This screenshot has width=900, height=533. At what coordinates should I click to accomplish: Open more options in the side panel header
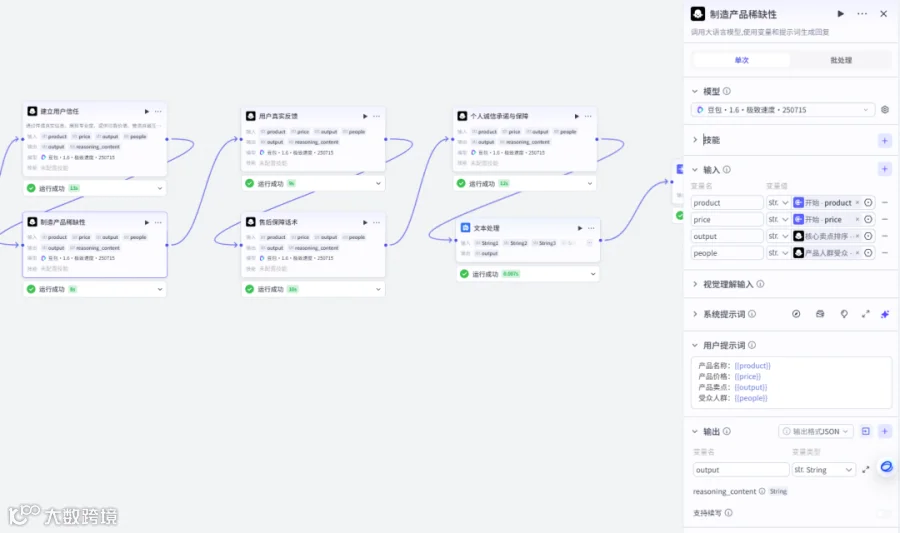(x=862, y=14)
